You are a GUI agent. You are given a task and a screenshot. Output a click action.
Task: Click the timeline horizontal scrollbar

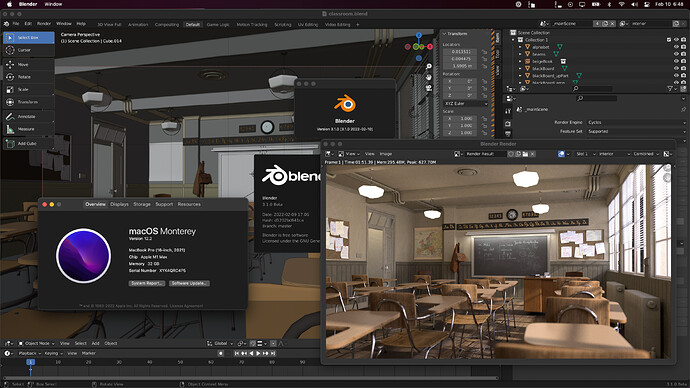(251, 378)
